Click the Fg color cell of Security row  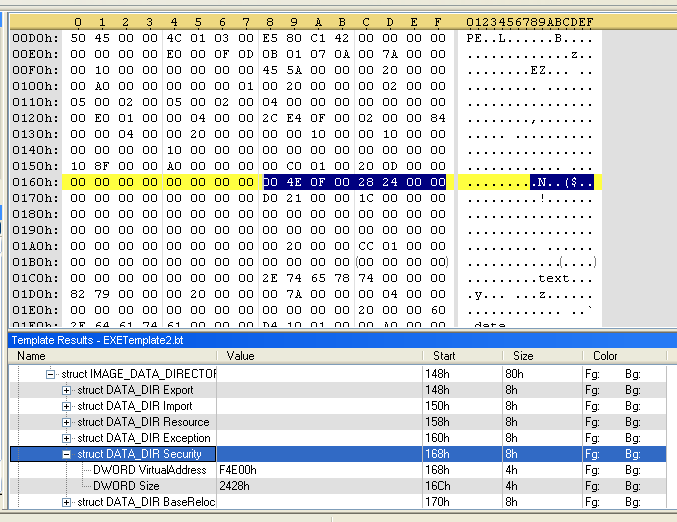click(594, 454)
